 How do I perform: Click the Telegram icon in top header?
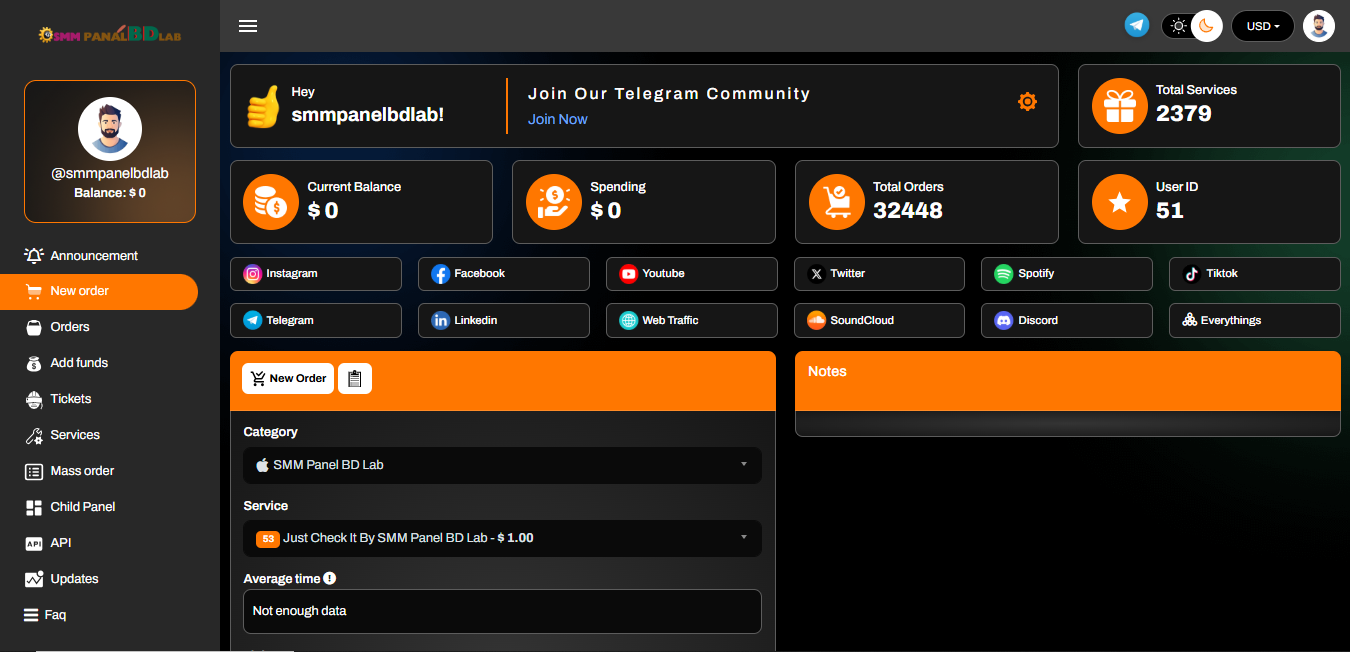[1137, 25]
